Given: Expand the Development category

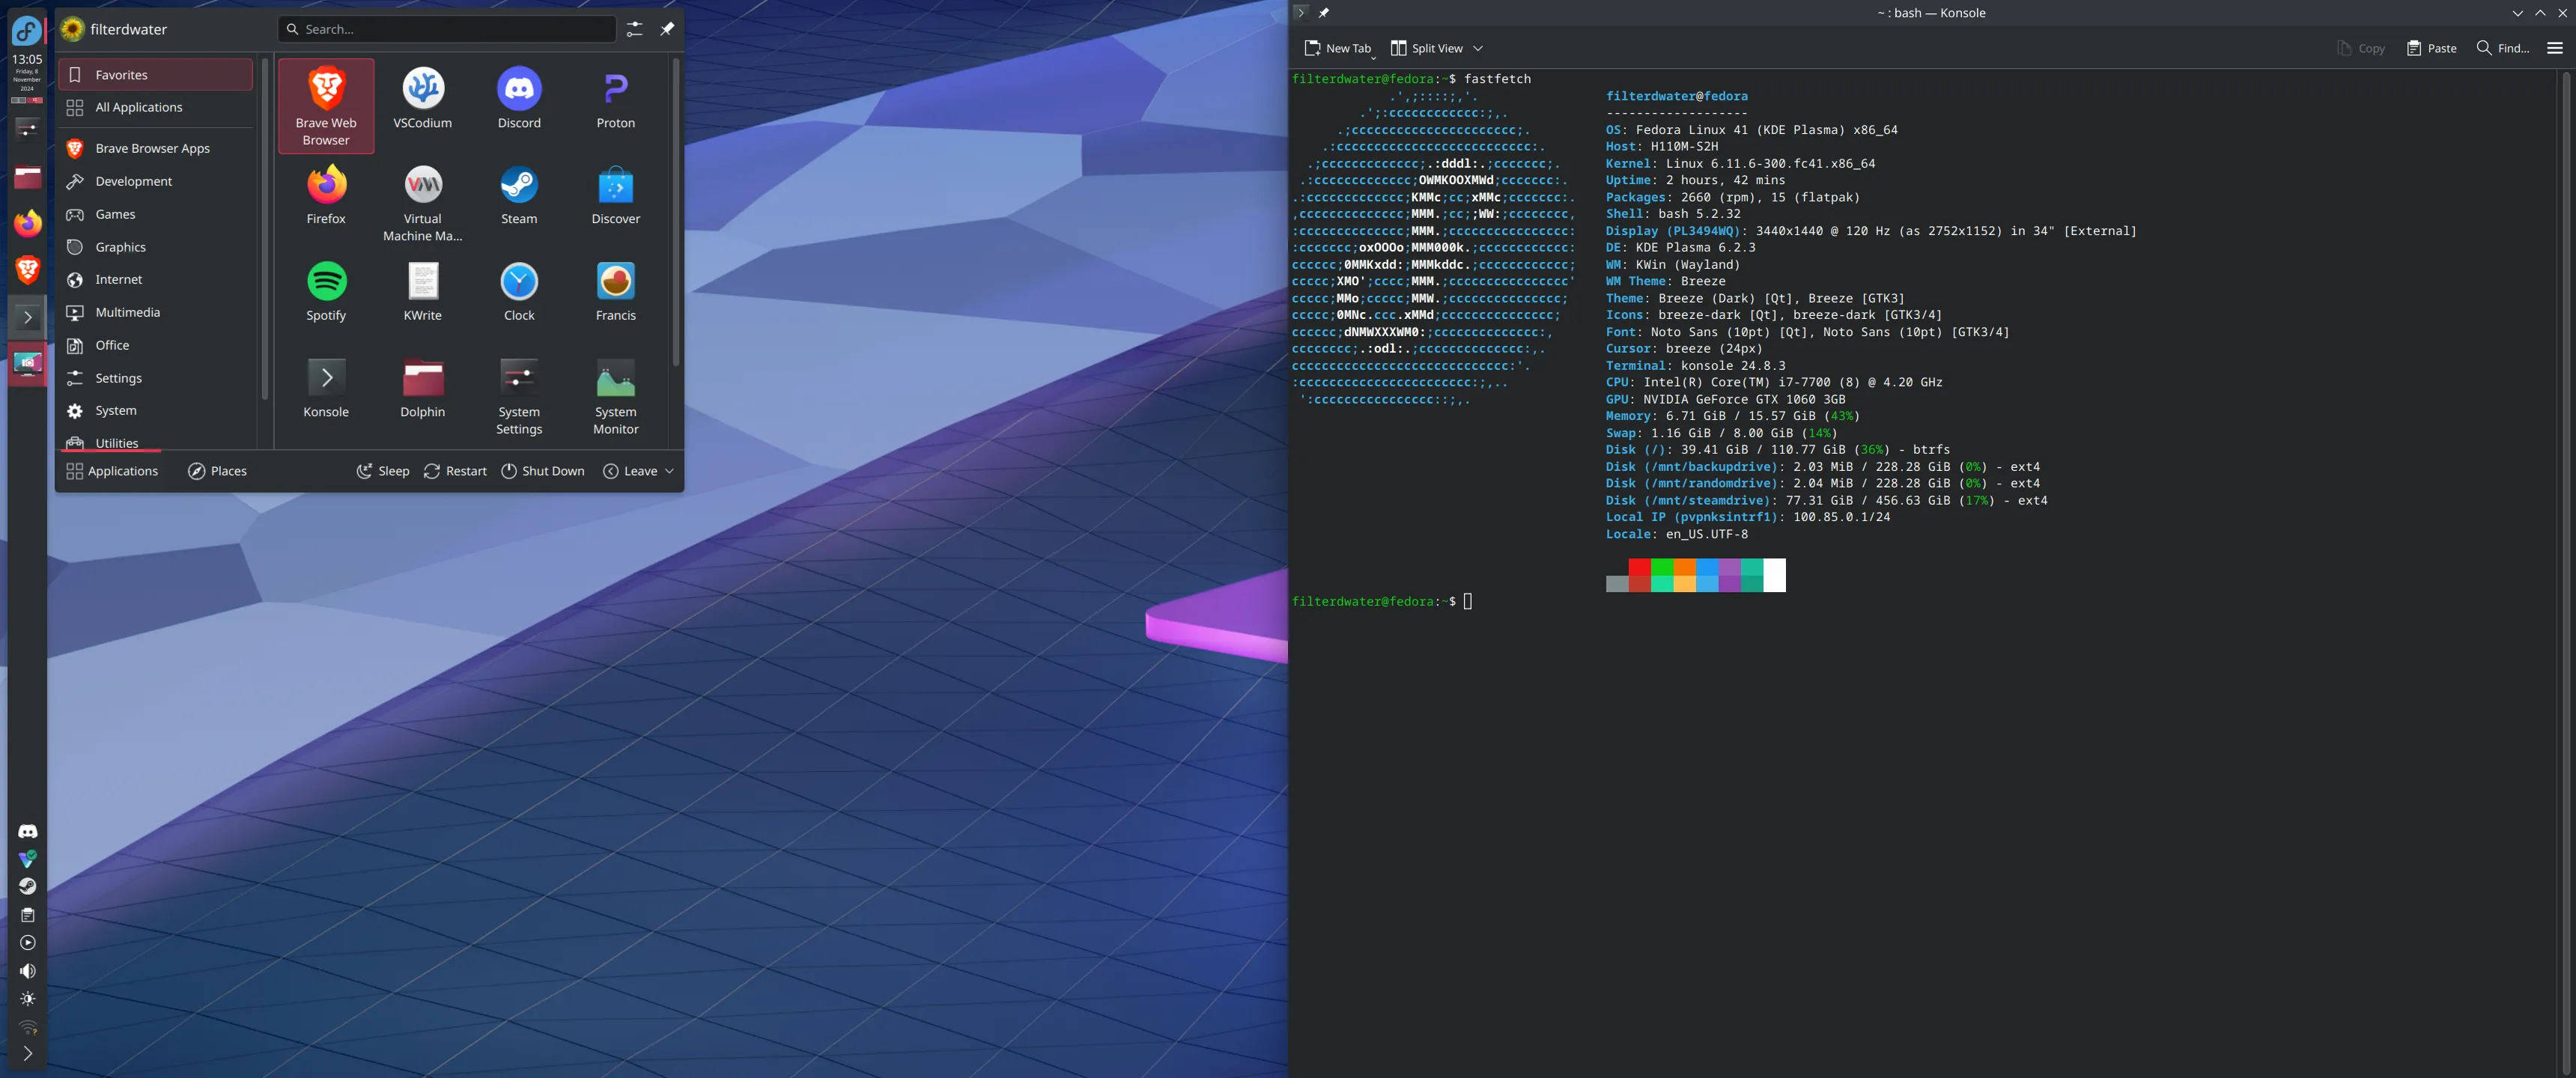Looking at the screenshot, I should click(x=132, y=180).
